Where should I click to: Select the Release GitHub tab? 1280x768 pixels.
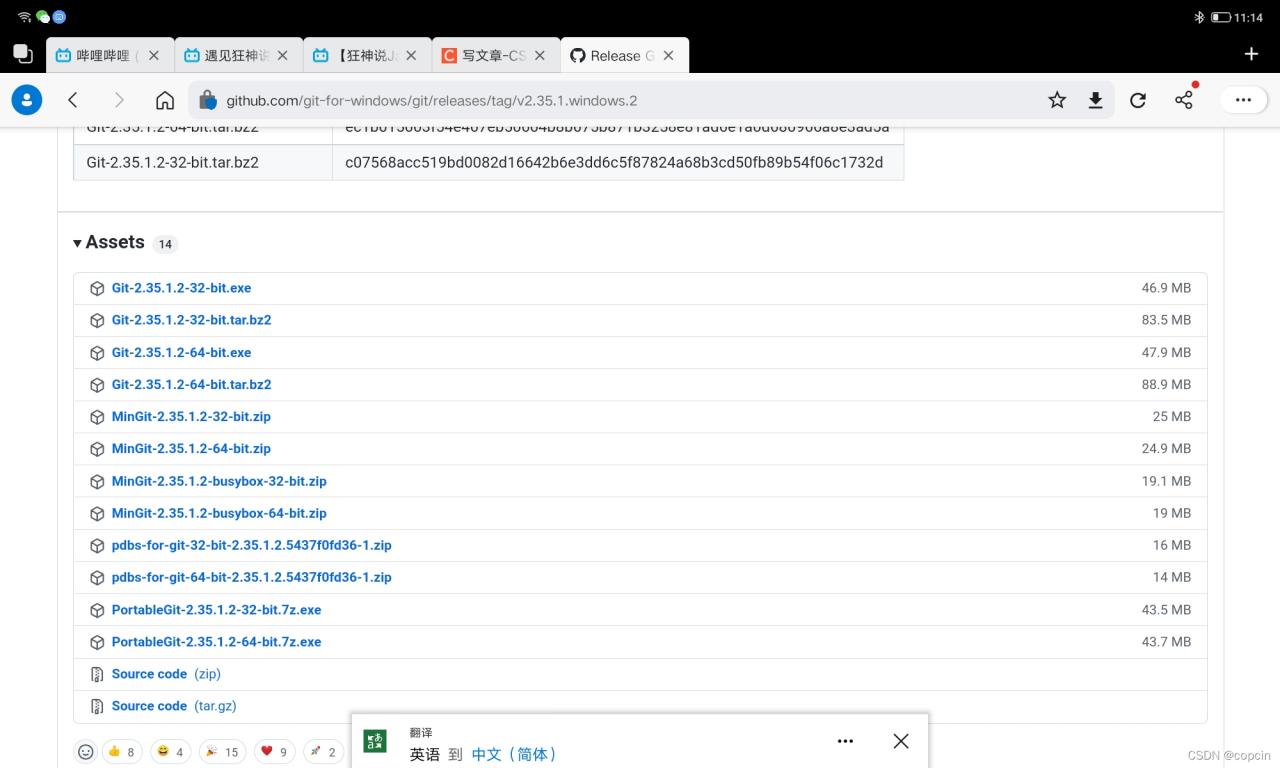pyautogui.click(x=624, y=56)
